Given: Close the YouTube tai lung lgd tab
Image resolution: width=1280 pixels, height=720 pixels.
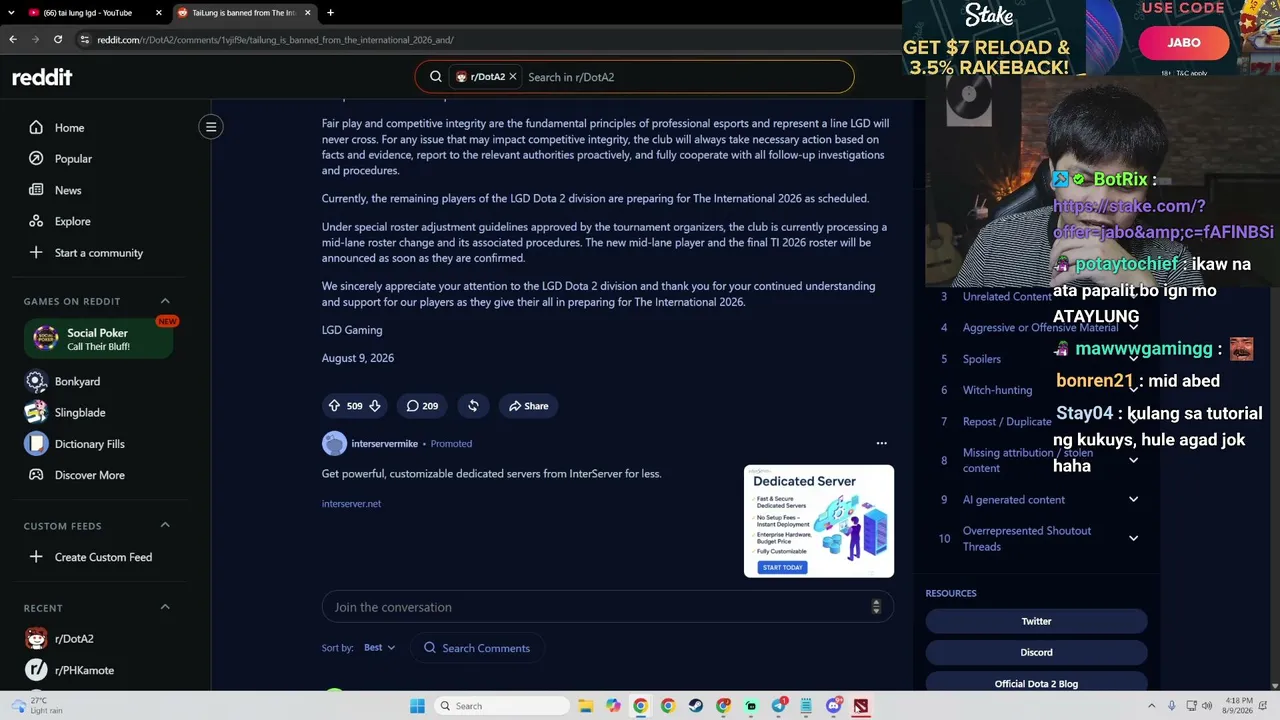Looking at the screenshot, I should click(x=158, y=13).
